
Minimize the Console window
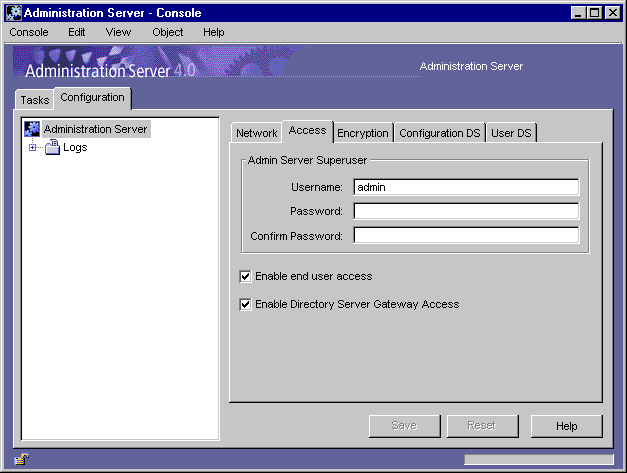point(578,13)
